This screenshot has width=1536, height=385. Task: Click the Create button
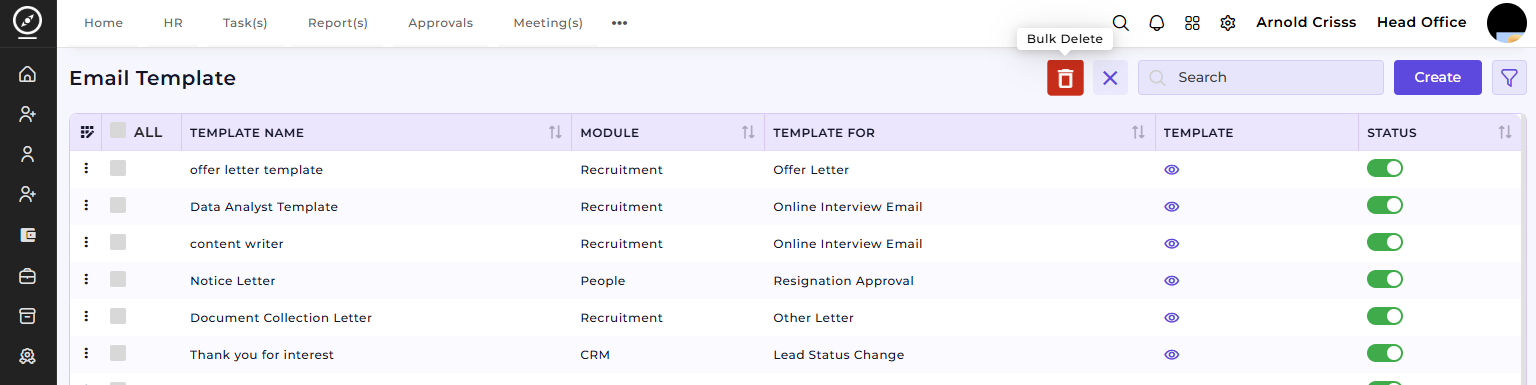pos(1438,77)
